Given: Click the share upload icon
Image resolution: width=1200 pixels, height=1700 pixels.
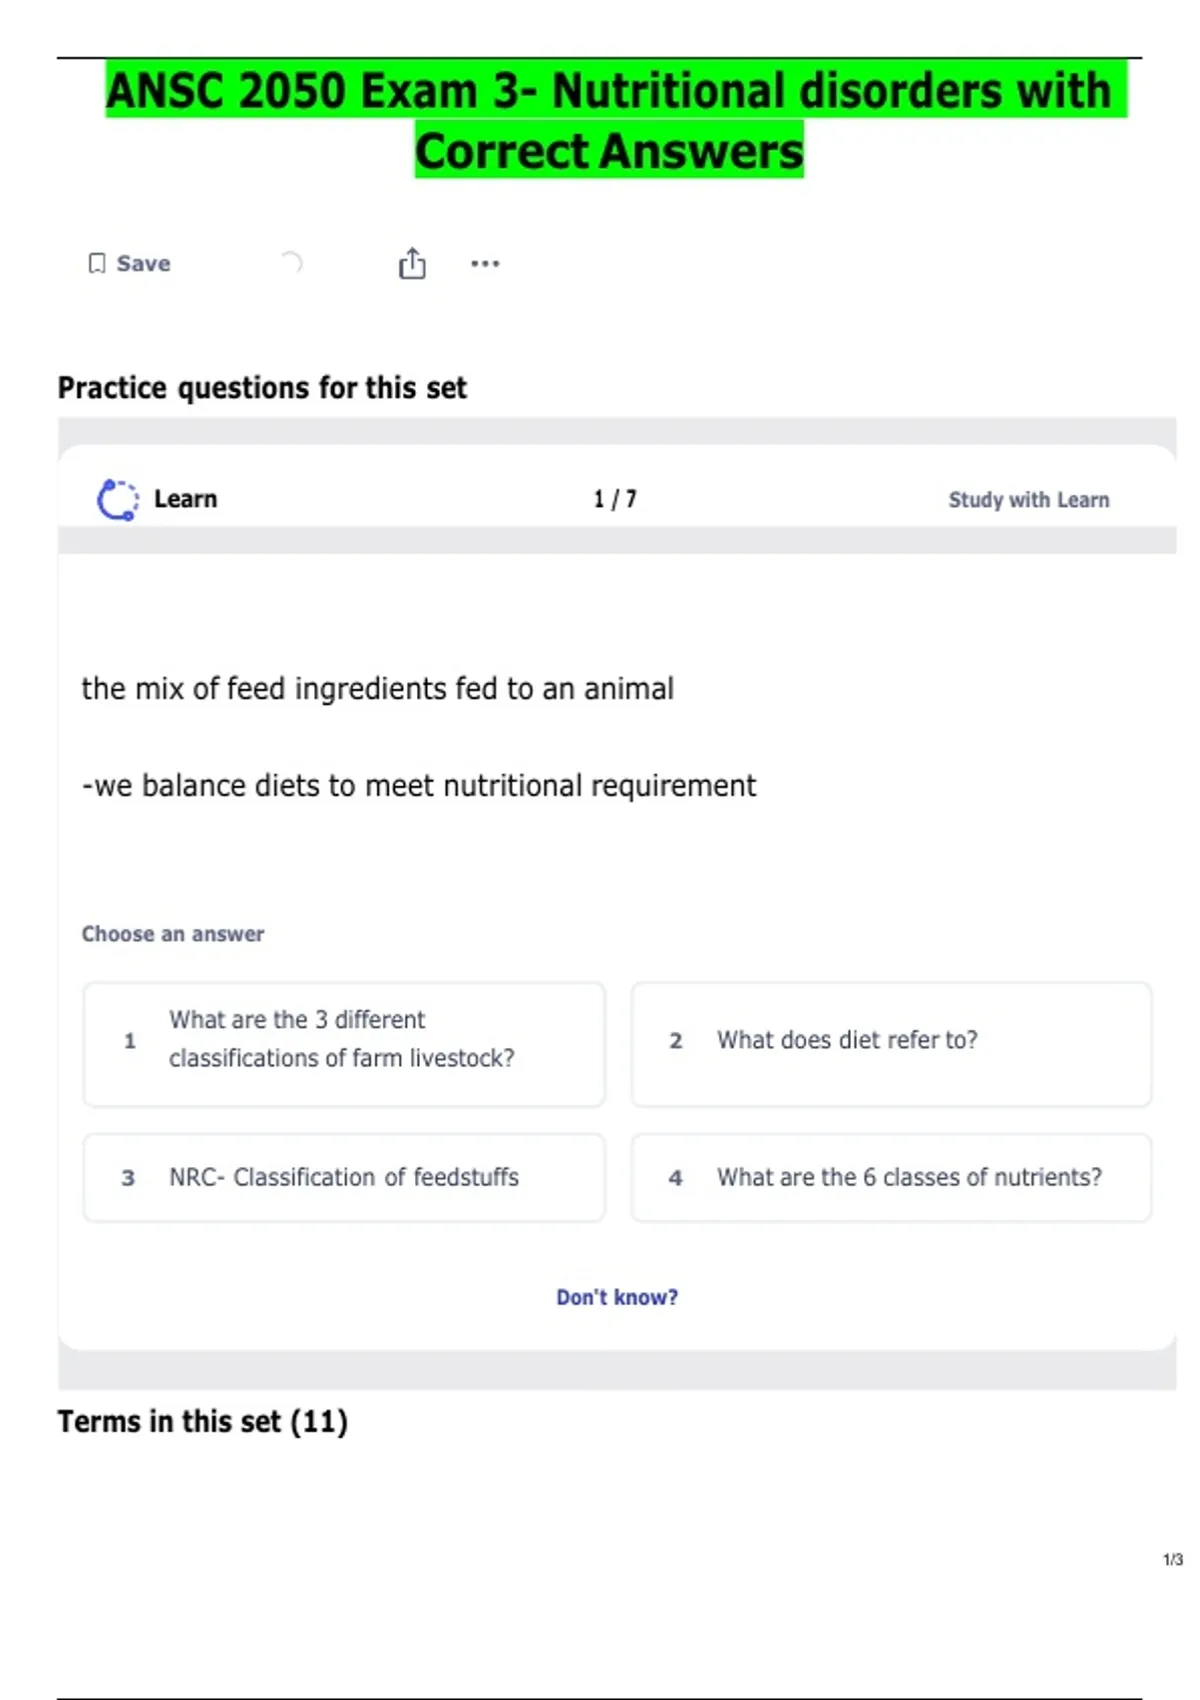Looking at the screenshot, I should point(412,264).
